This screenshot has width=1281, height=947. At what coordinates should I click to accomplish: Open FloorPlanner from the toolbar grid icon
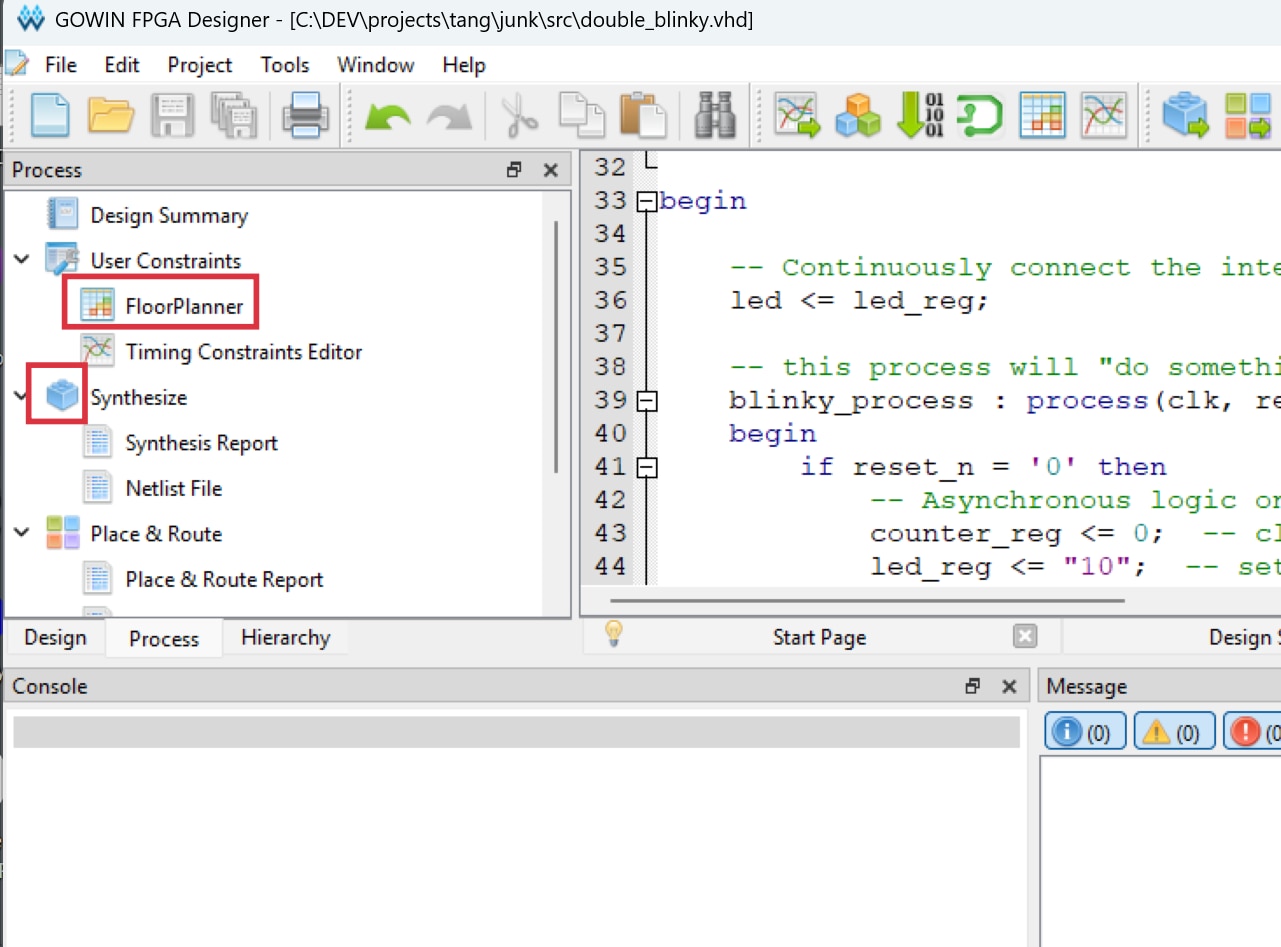tap(1042, 114)
